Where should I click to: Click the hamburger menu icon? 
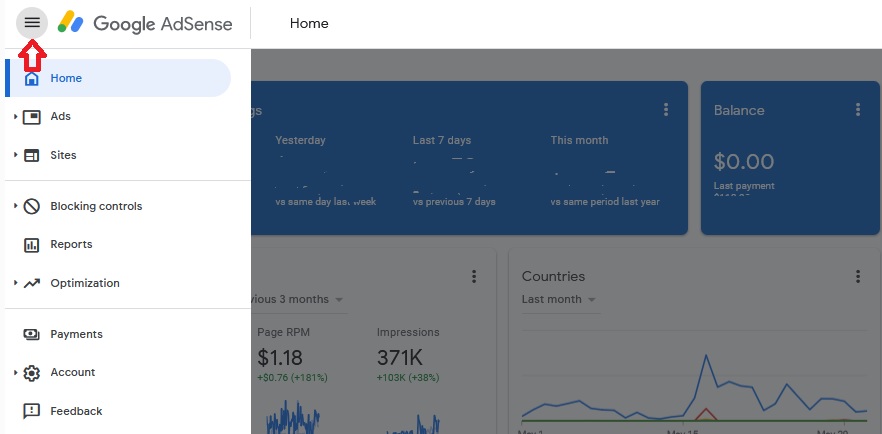pyautogui.click(x=32, y=23)
